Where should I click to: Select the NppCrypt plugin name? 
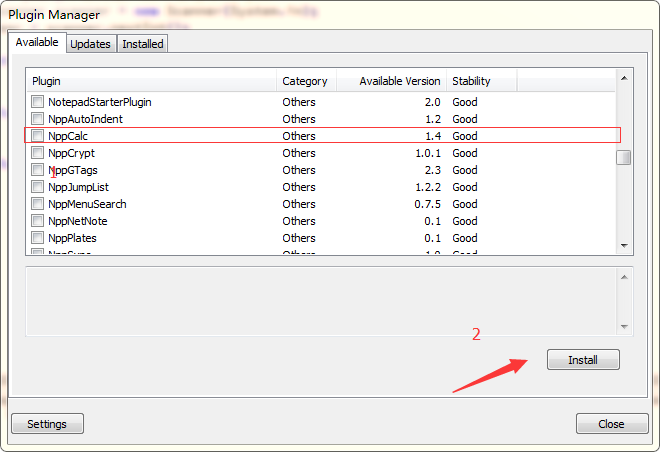[72, 153]
